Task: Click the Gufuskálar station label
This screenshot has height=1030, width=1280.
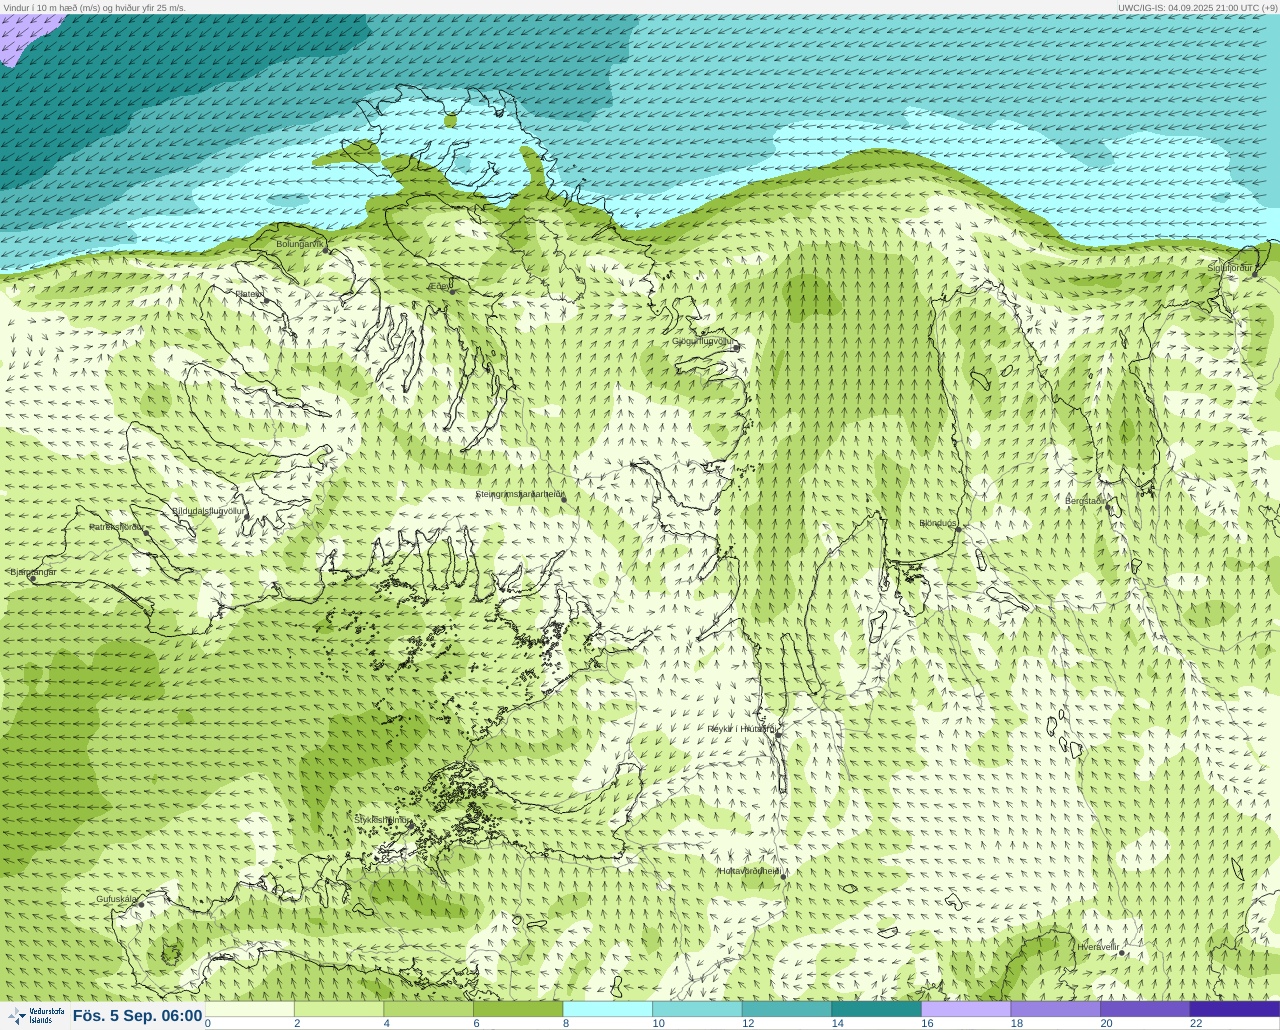Action: point(117,899)
